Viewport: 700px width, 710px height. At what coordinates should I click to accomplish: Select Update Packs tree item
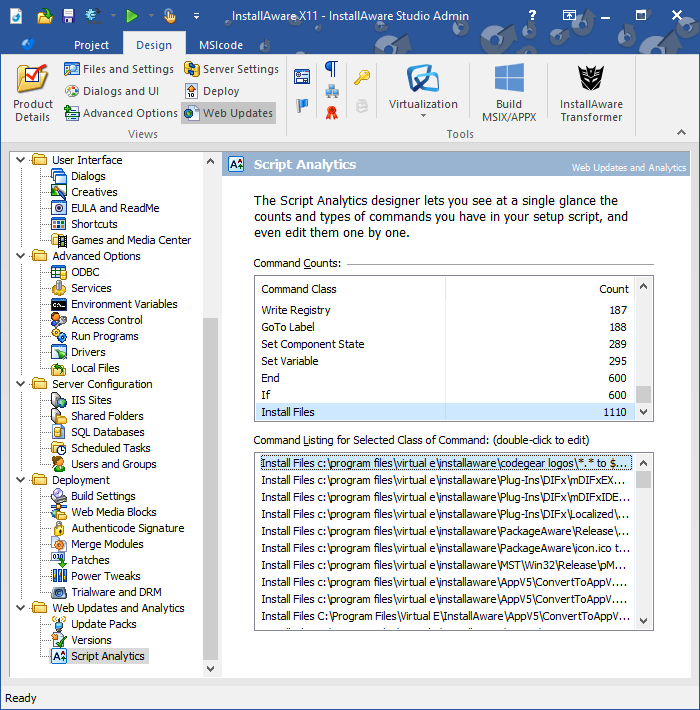[104, 624]
